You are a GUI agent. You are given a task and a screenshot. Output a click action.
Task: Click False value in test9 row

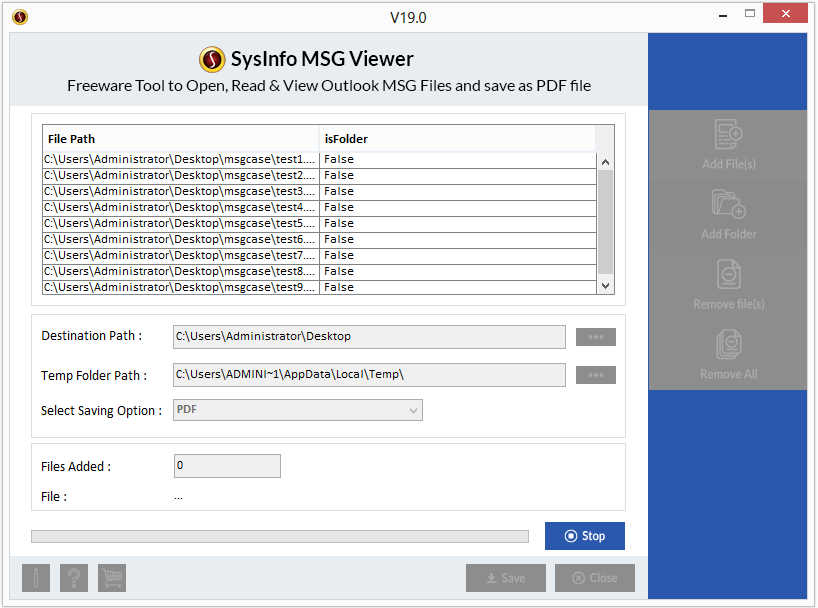[x=339, y=287]
